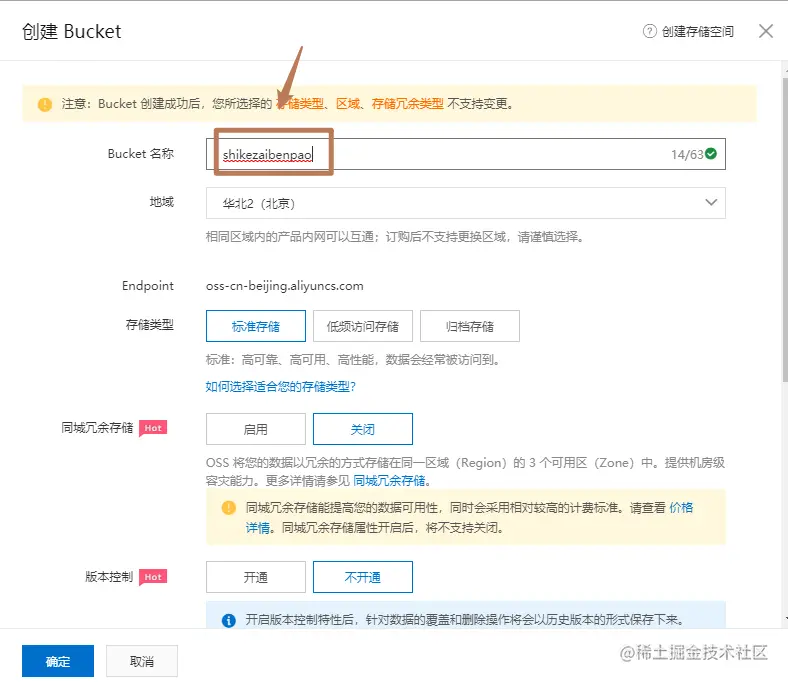The width and height of the screenshot is (788, 682).
Task: Select 开通 for 版本控制
Action: click(x=255, y=577)
